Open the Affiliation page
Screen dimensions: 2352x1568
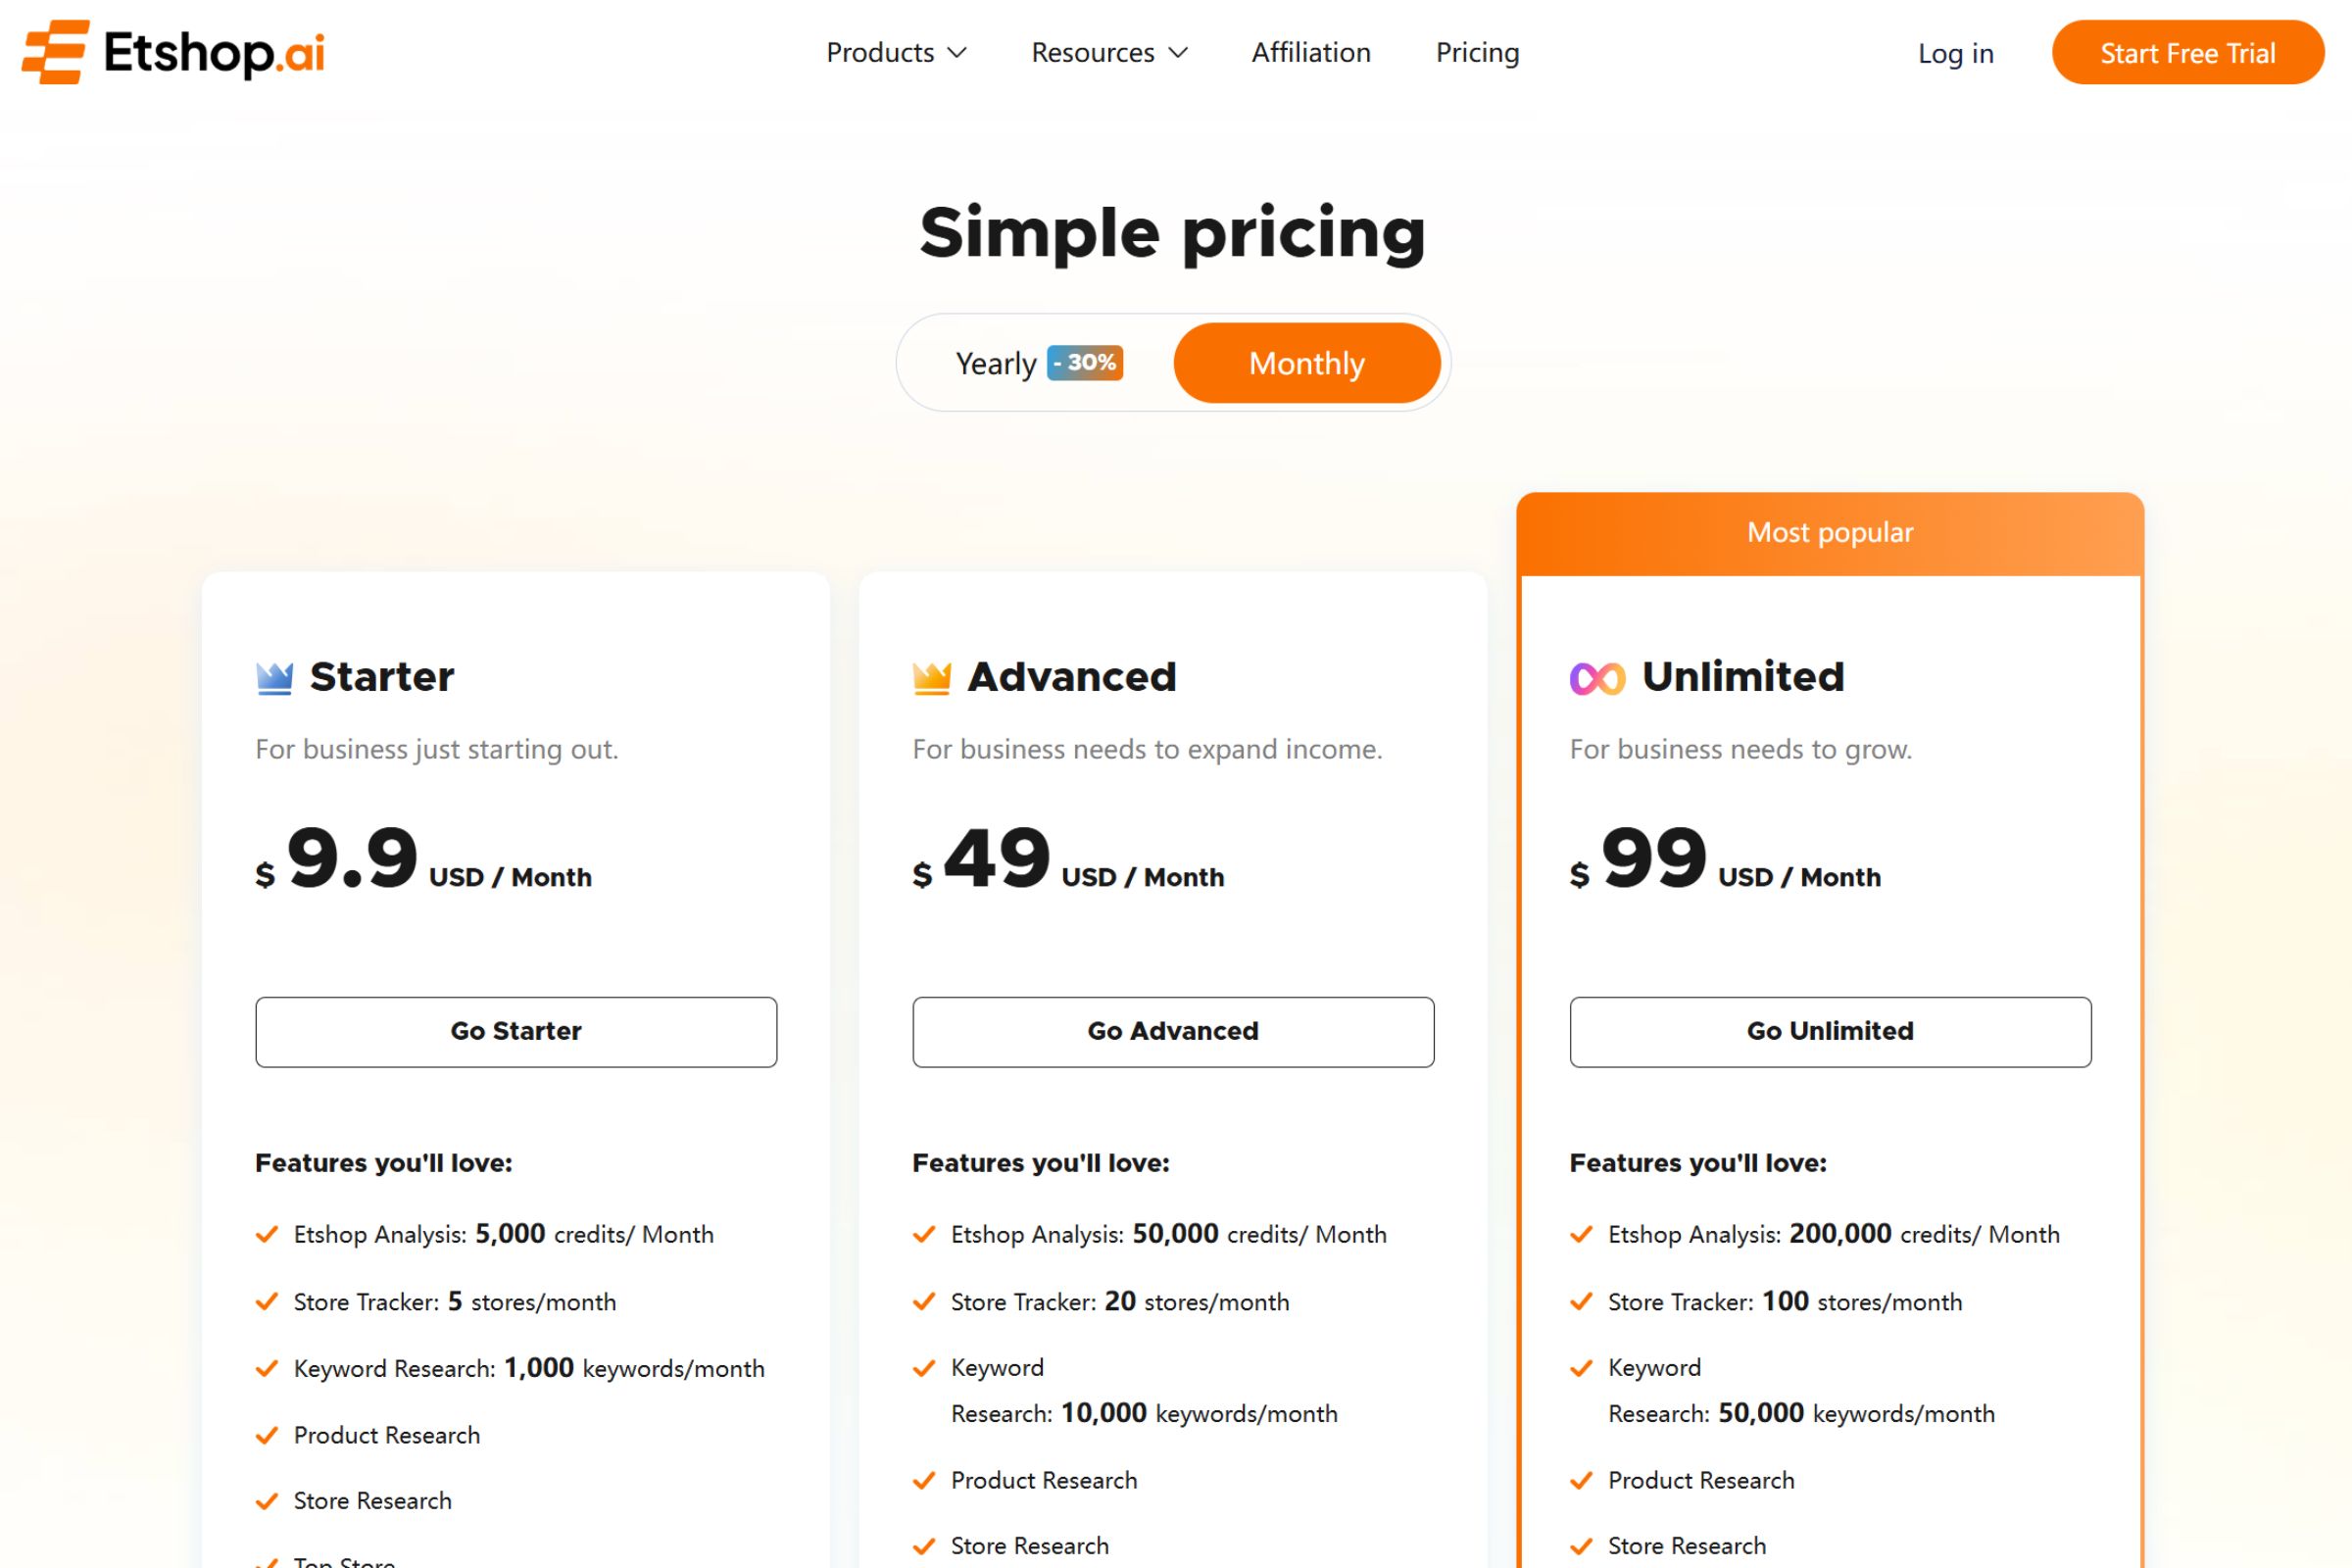[x=1310, y=52]
